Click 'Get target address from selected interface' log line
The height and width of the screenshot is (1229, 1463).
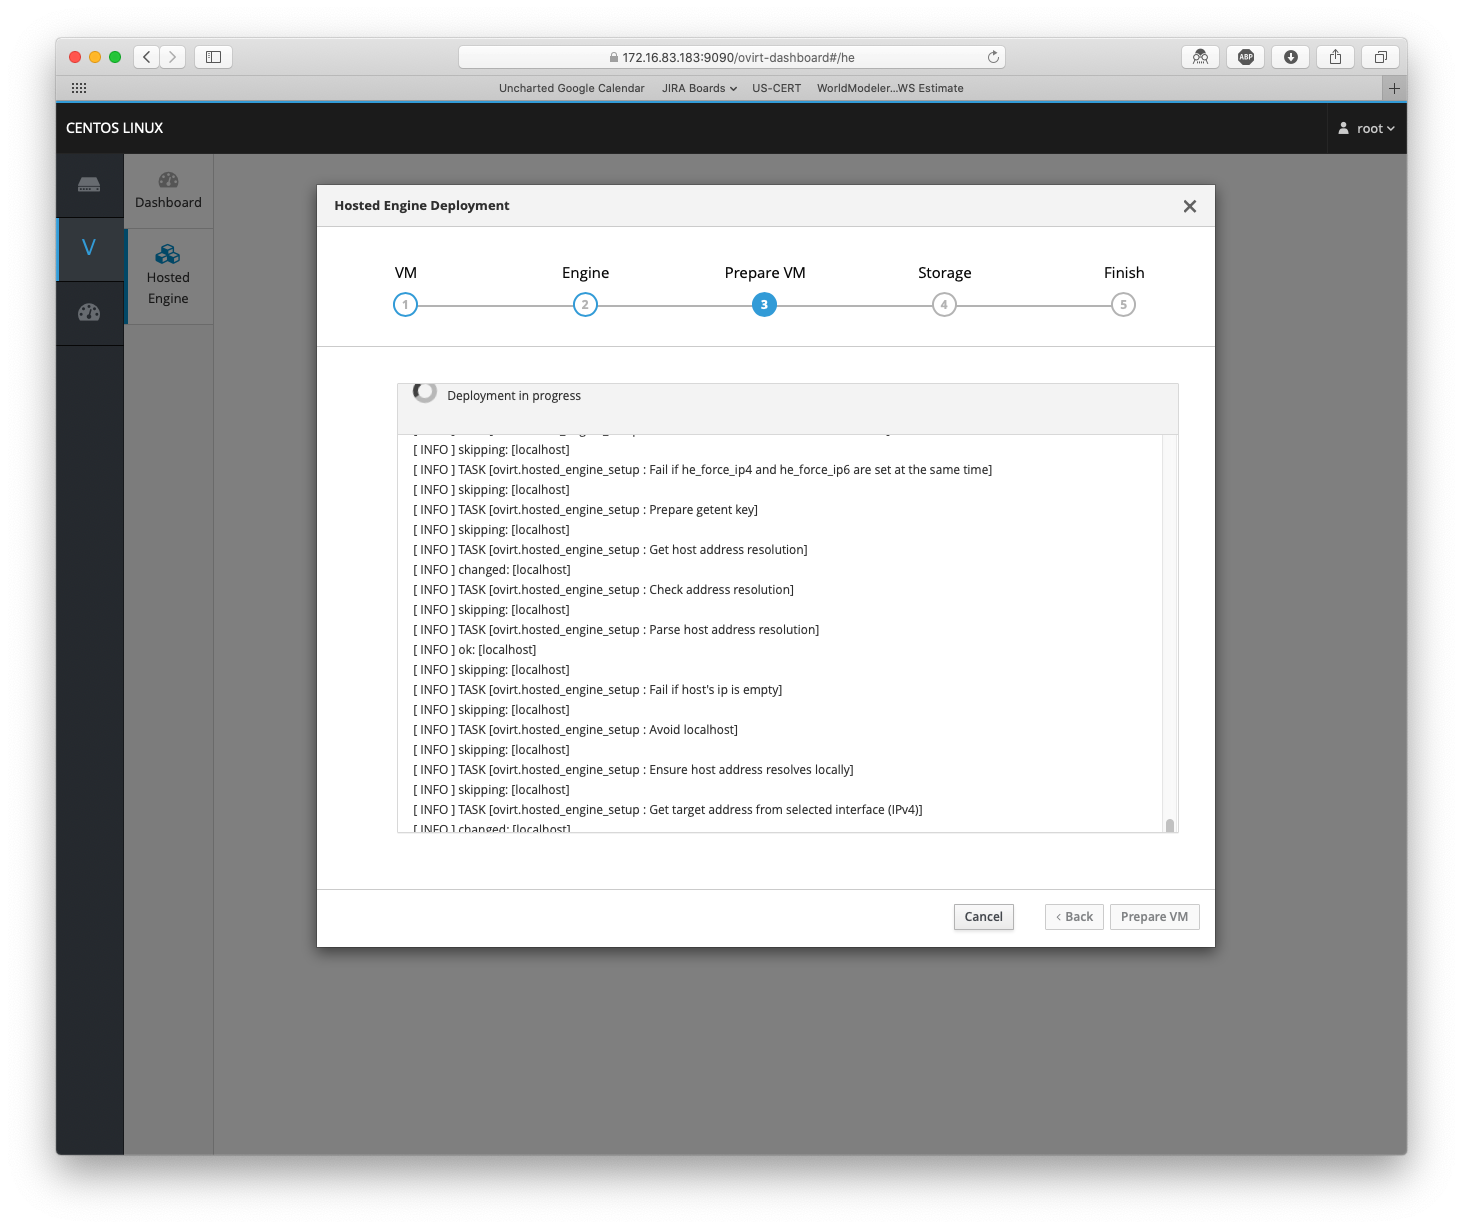tap(668, 810)
